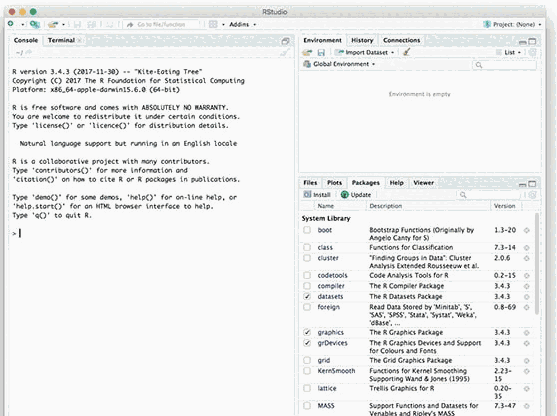Screen dimensions: 557x416
Task: Click the Update packages button
Action: pyautogui.click(x=356, y=195)
